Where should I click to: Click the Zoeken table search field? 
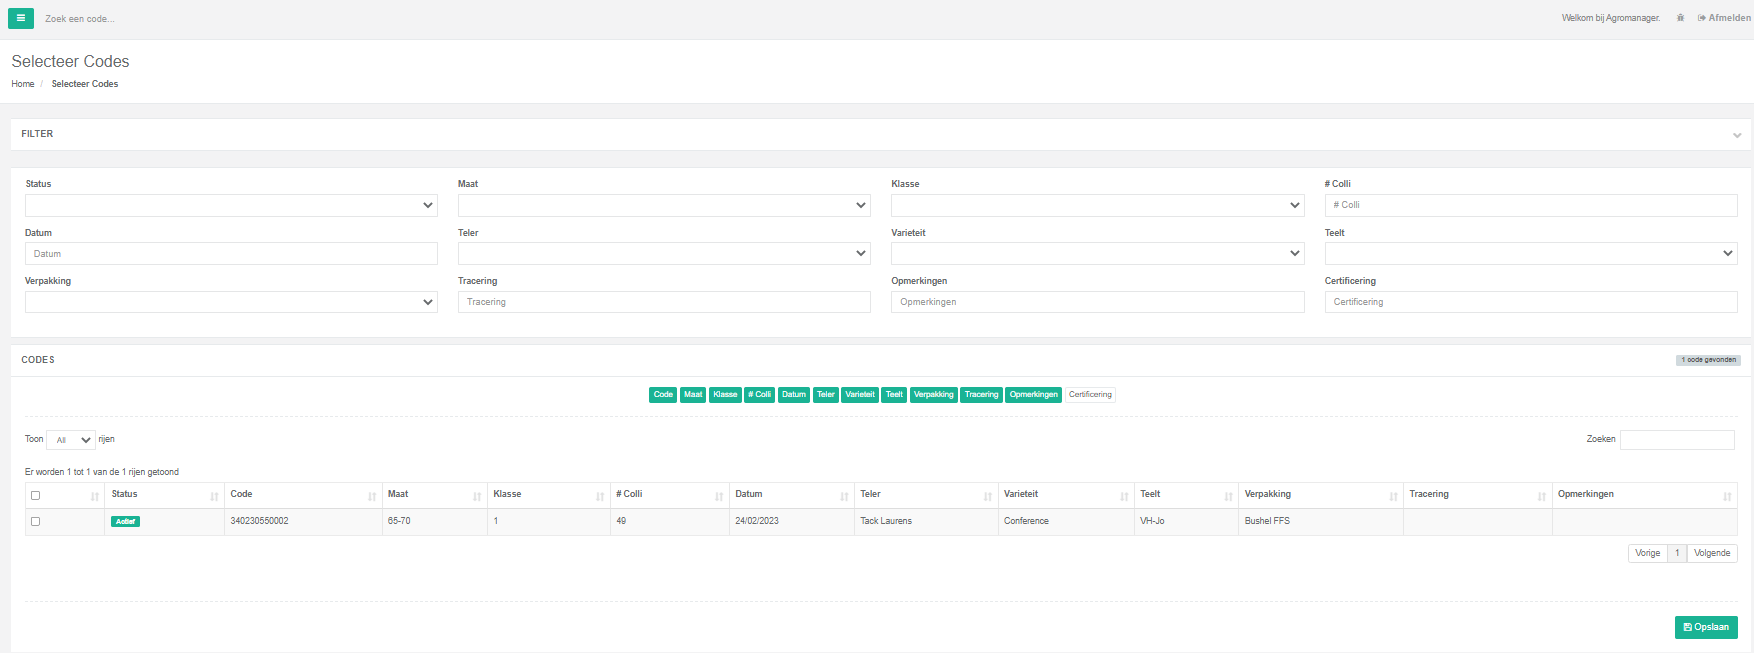(x=1676, y=440)
